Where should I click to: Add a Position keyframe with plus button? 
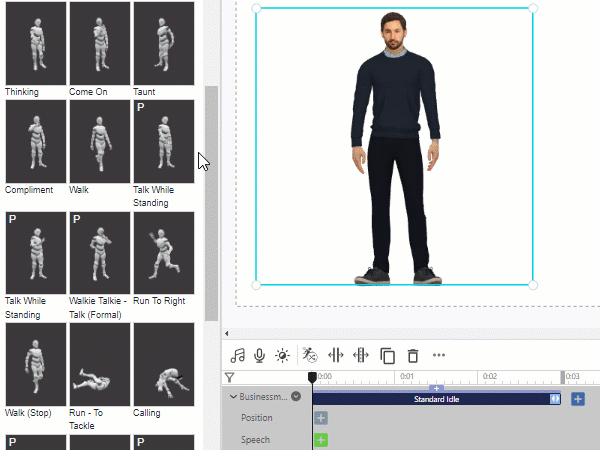[321, 418]
